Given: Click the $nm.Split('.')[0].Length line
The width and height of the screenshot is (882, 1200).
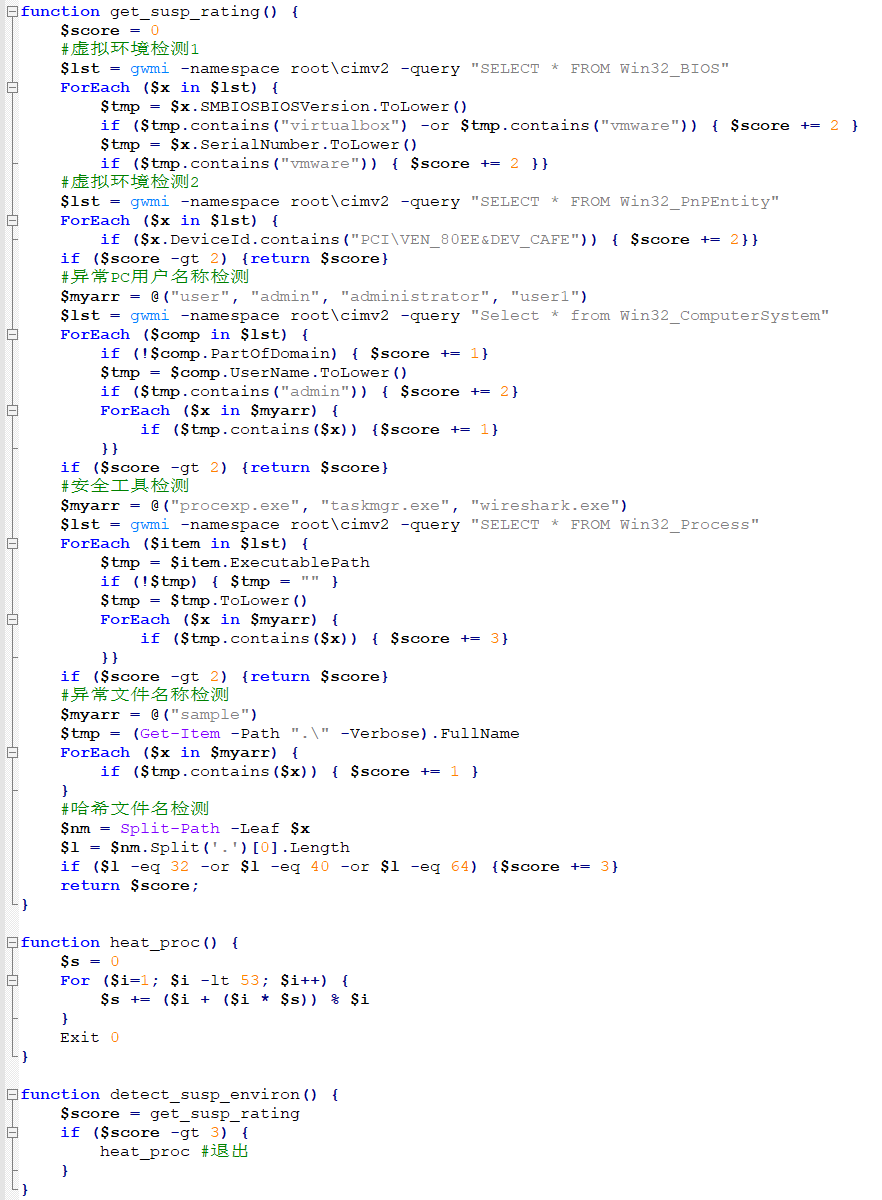Looking at the screenshot, I should (205, 847).
